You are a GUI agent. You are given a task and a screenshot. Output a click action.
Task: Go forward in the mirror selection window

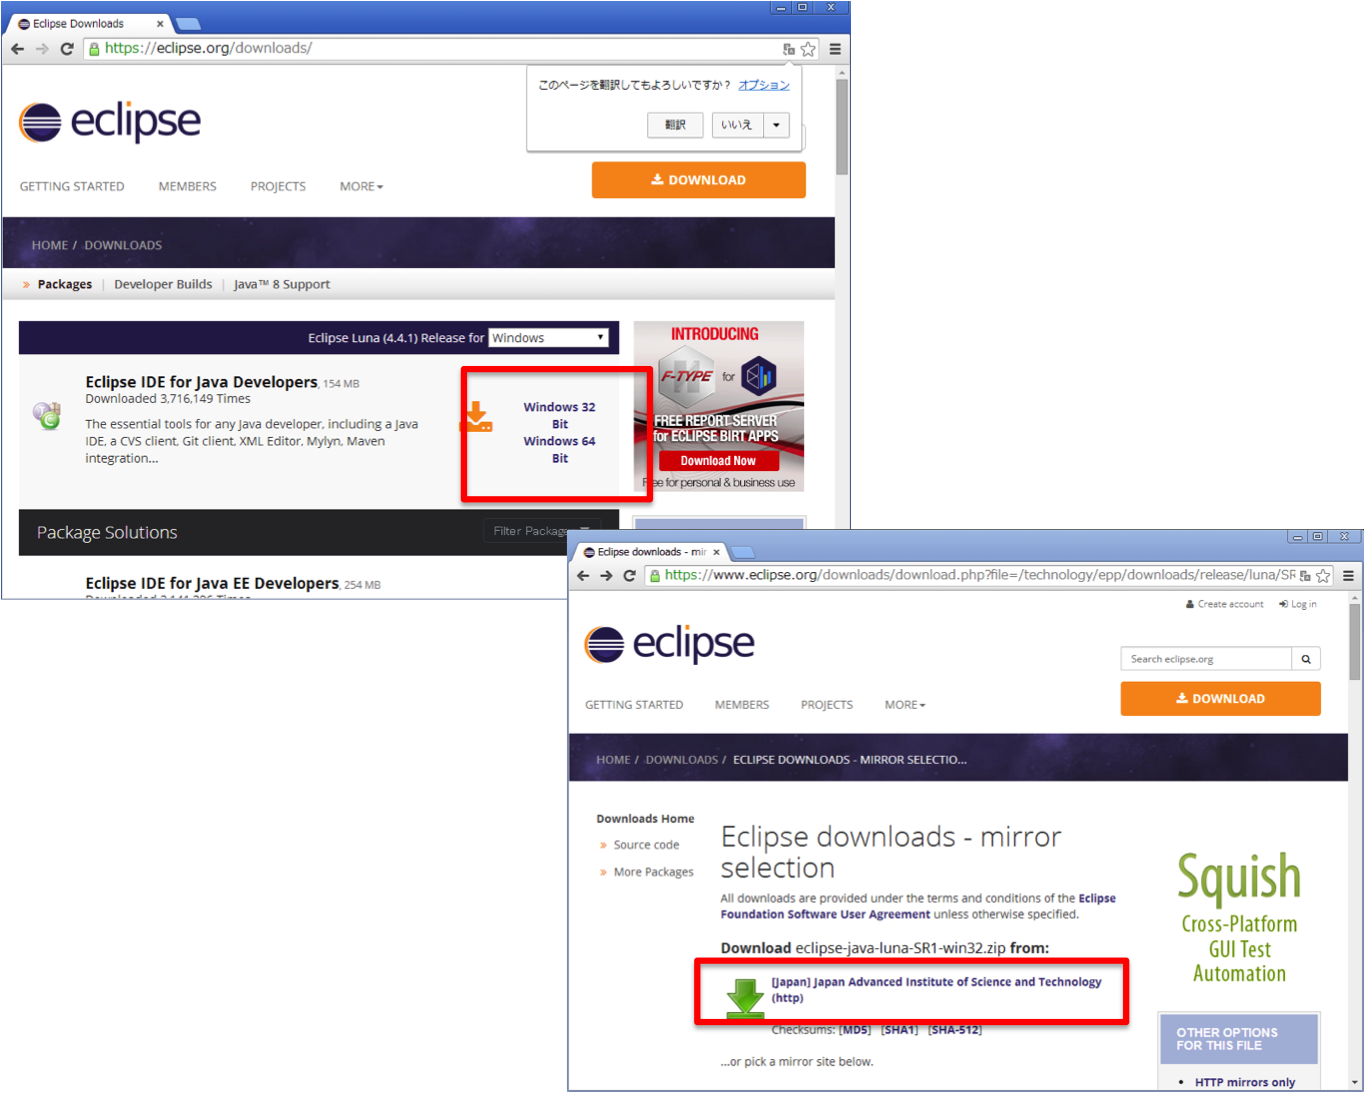[x=606, y=575]
